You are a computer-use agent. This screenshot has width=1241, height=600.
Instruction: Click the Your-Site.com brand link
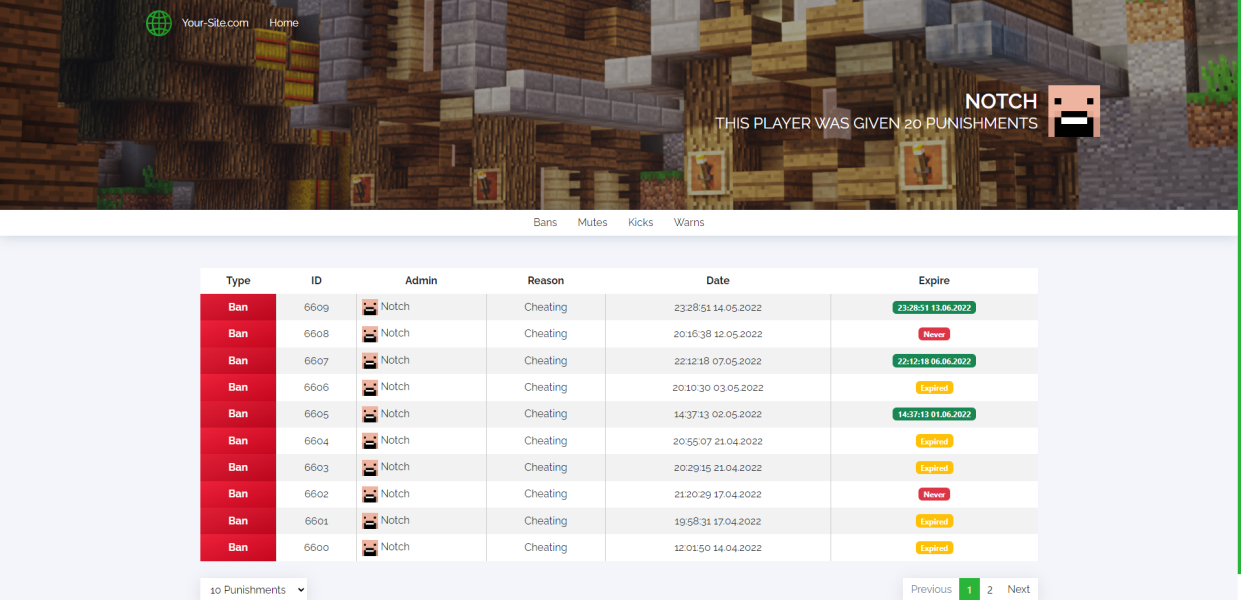(x=215, y=23)
